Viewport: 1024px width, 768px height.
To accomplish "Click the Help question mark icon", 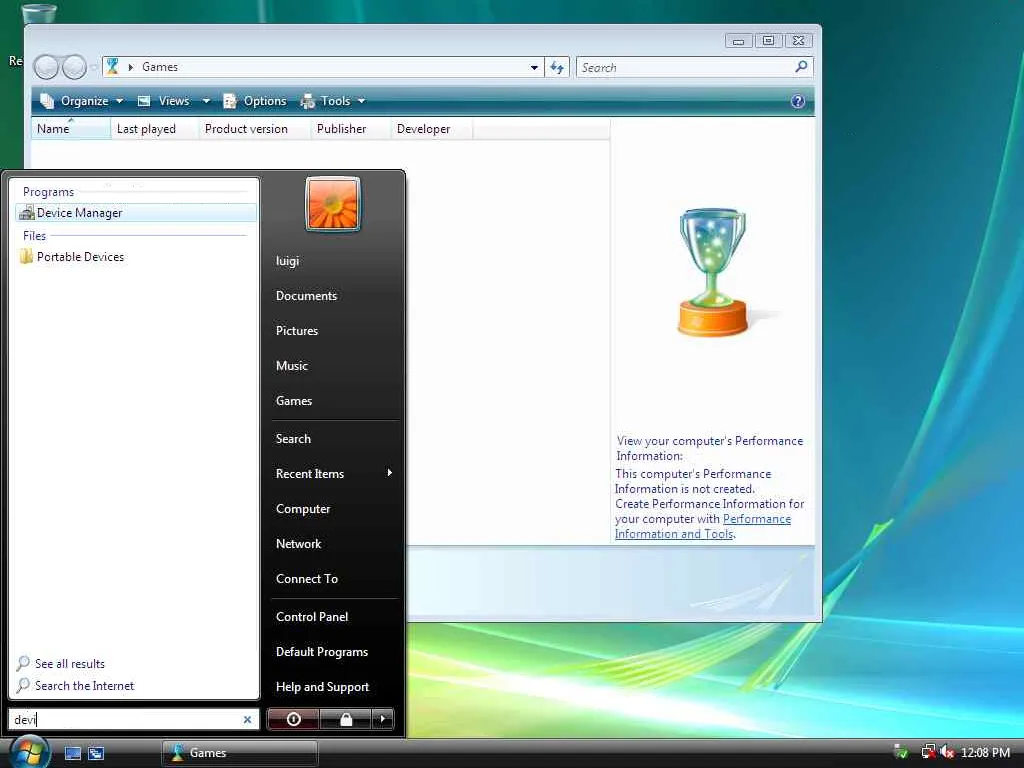I will click(x=797, y=101).
